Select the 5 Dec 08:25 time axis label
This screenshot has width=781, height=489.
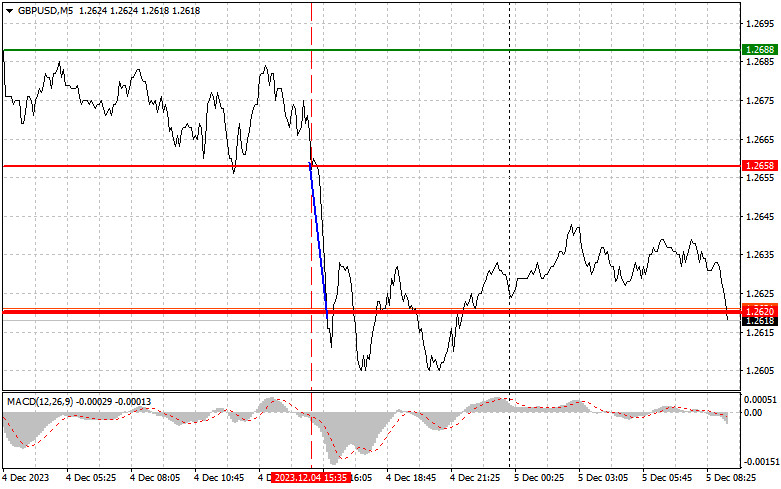coord(731,478)
